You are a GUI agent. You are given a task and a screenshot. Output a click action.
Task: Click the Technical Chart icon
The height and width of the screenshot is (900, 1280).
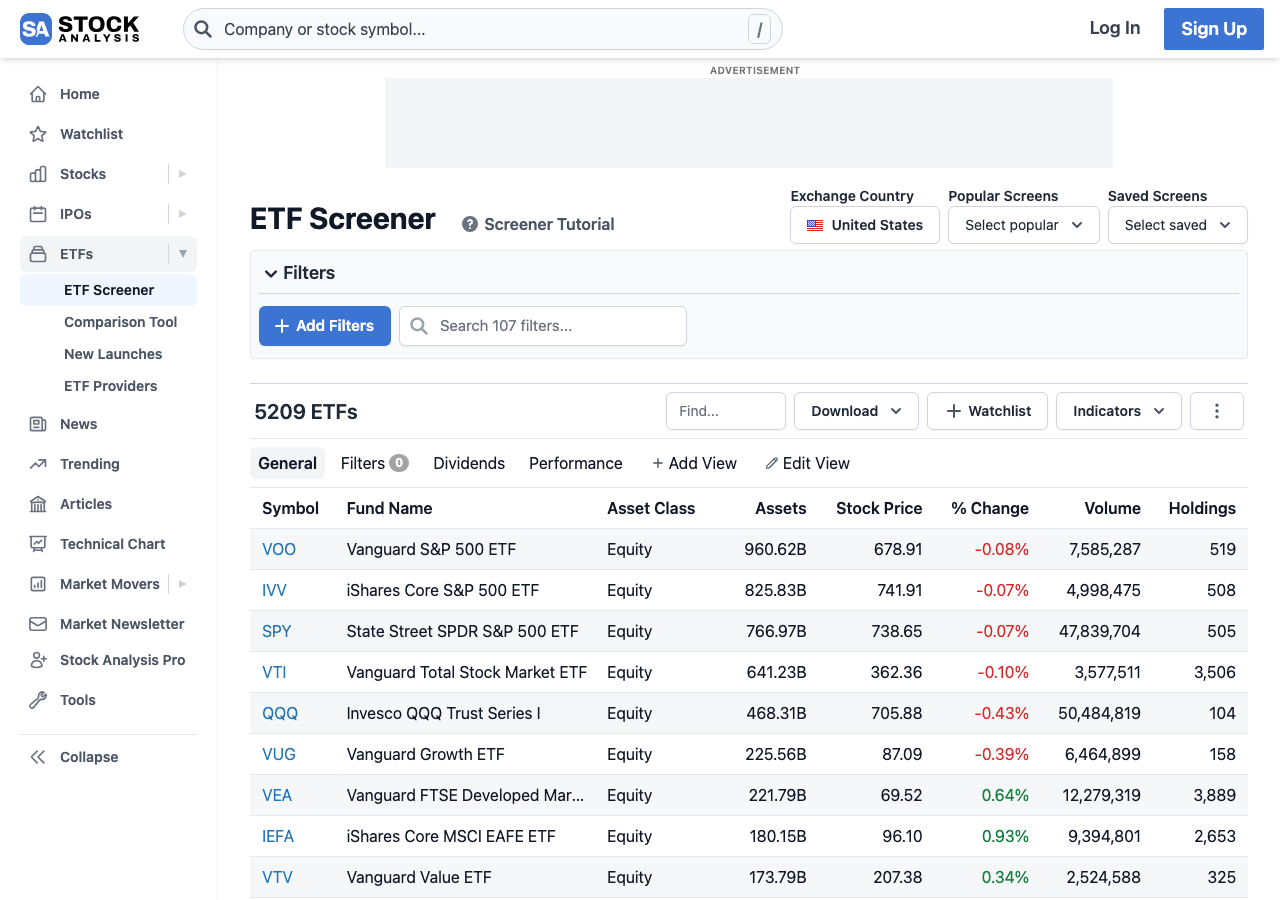38,544
